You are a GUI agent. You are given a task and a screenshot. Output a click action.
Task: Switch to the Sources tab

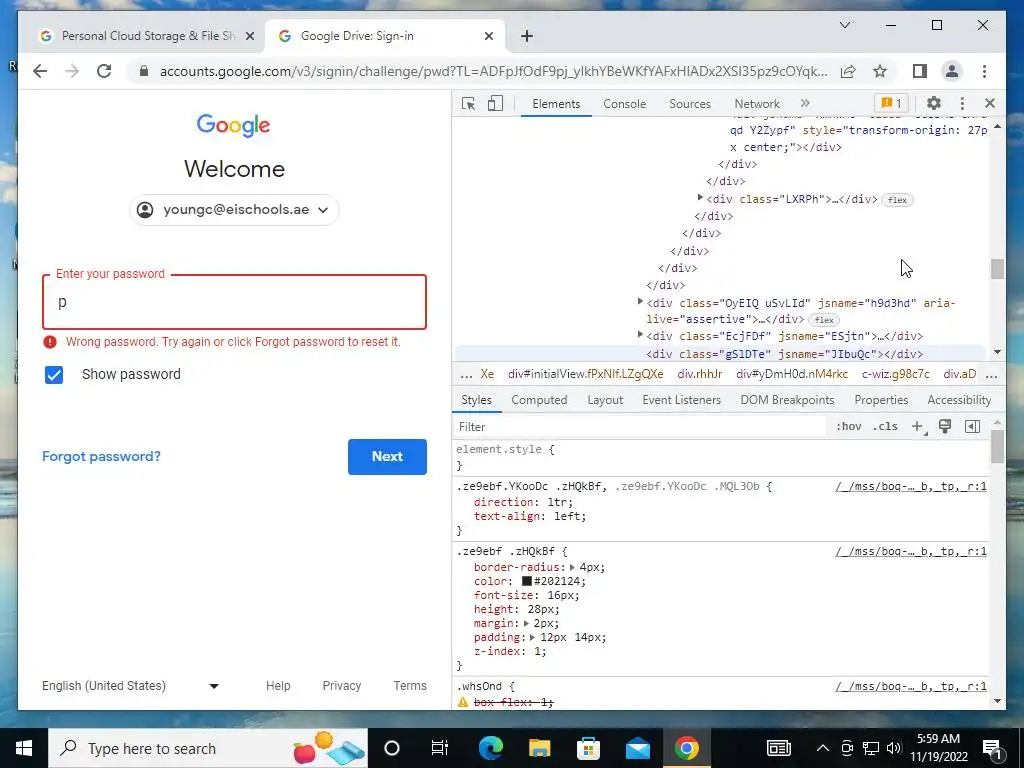pyautogui.click(x=690, y=104)
